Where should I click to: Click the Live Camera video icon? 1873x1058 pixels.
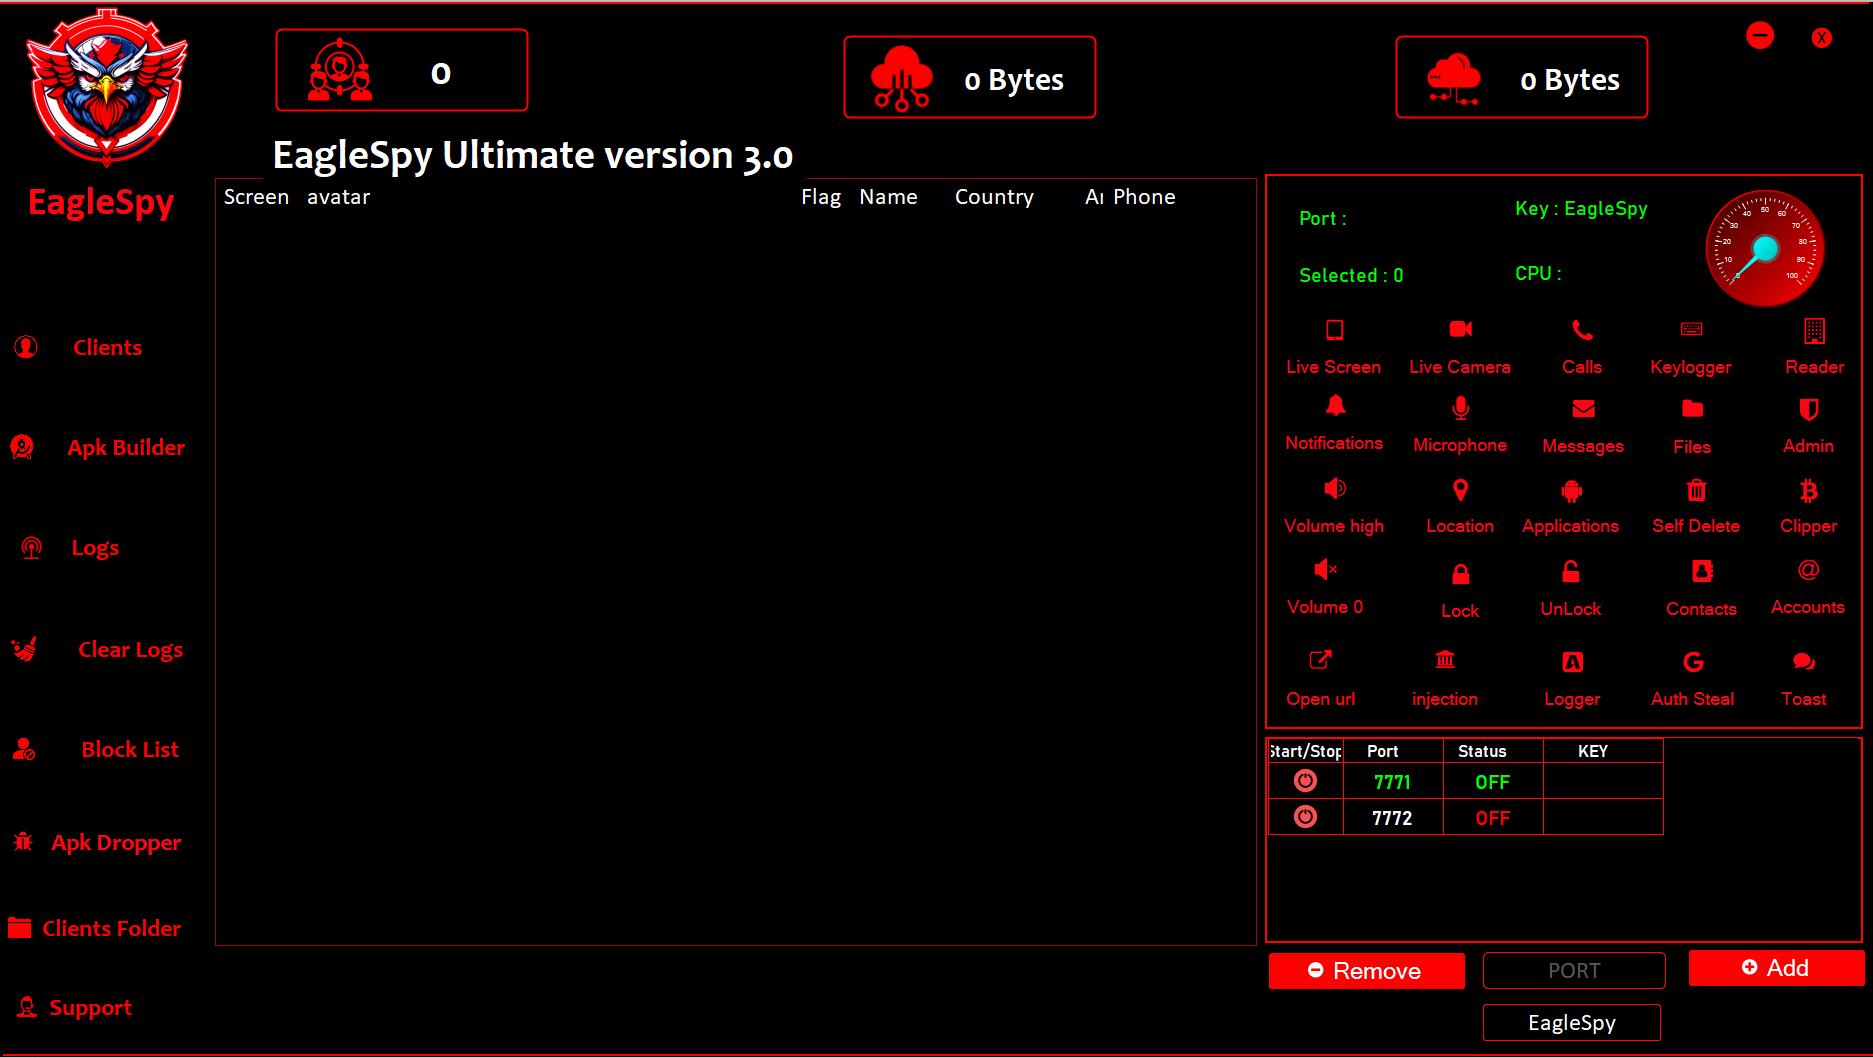(x=1460, y=329)
